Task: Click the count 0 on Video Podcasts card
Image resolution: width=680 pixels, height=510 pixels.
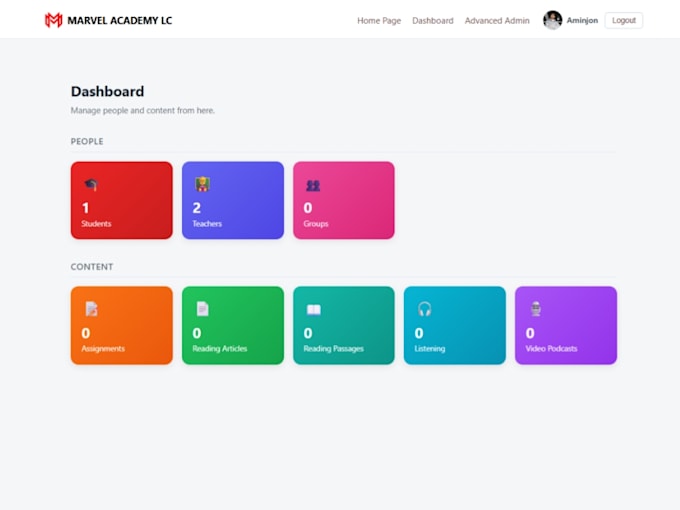Action: [530, 333]
